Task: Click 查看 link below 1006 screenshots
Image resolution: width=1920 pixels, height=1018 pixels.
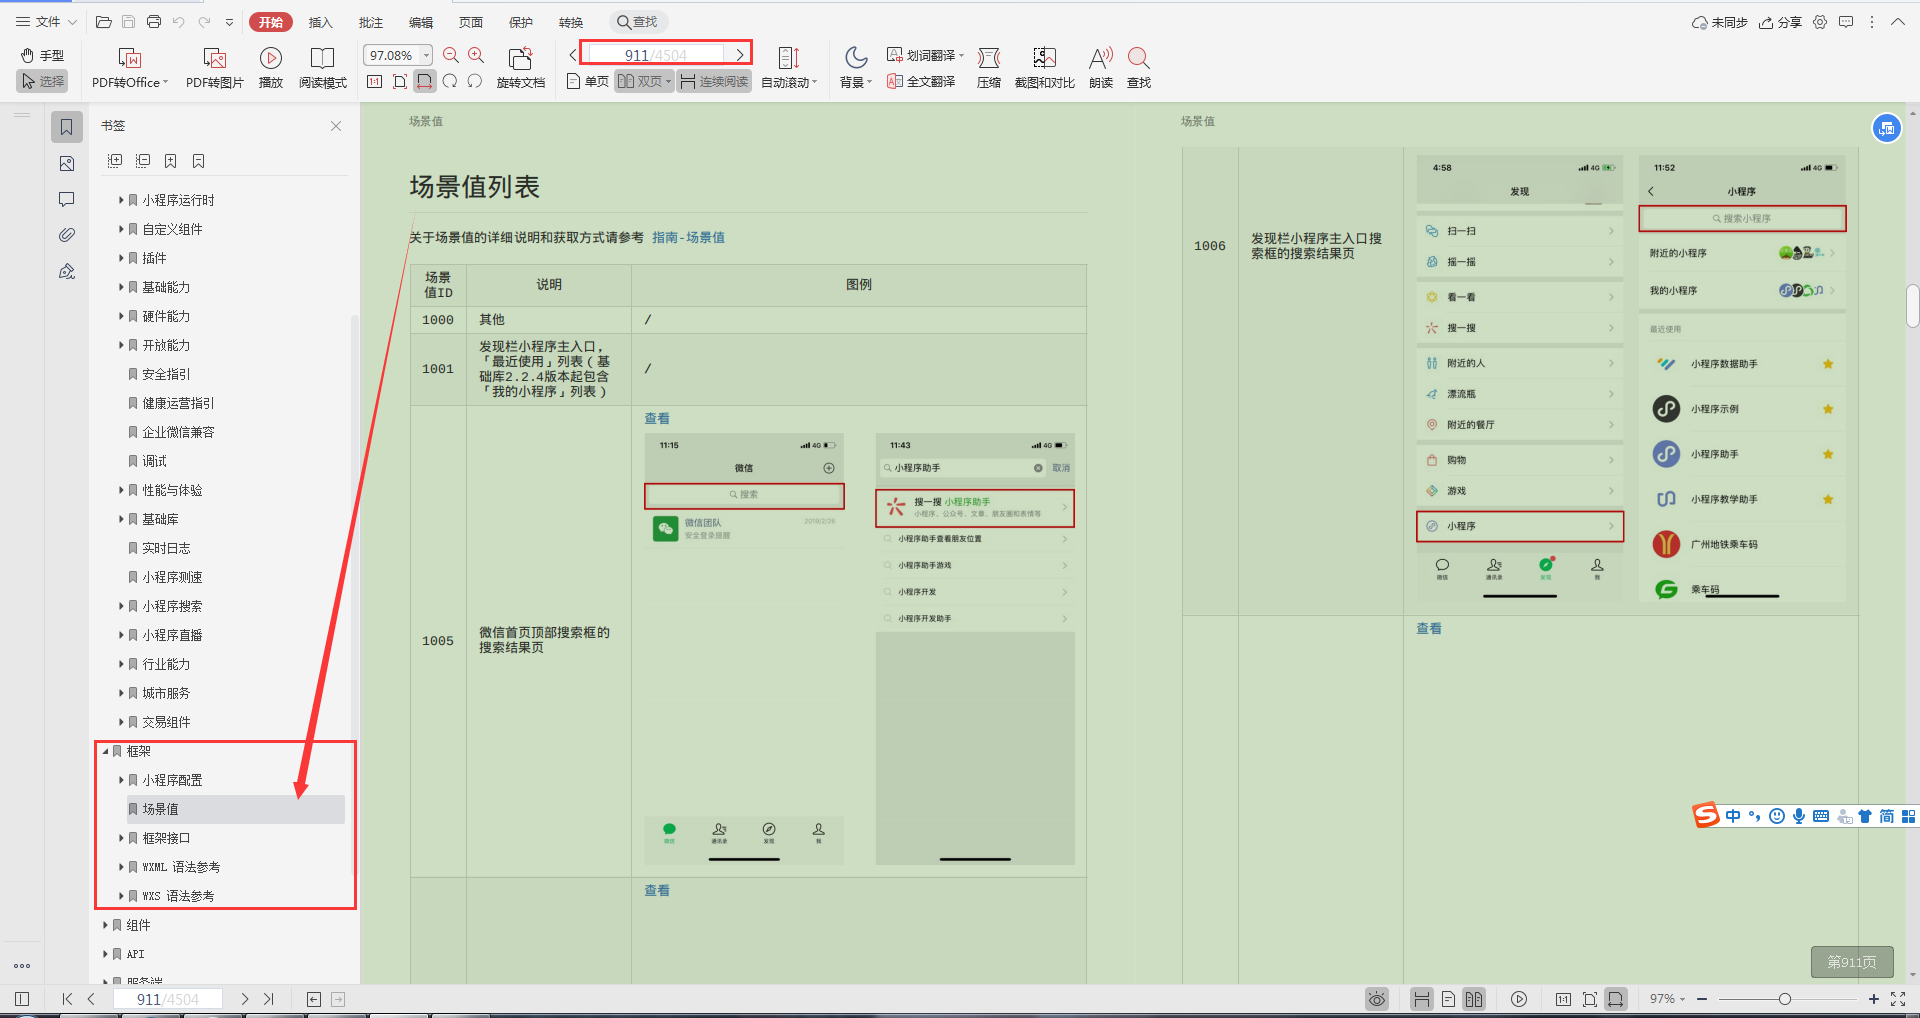Action: (x=1429, y=628)
